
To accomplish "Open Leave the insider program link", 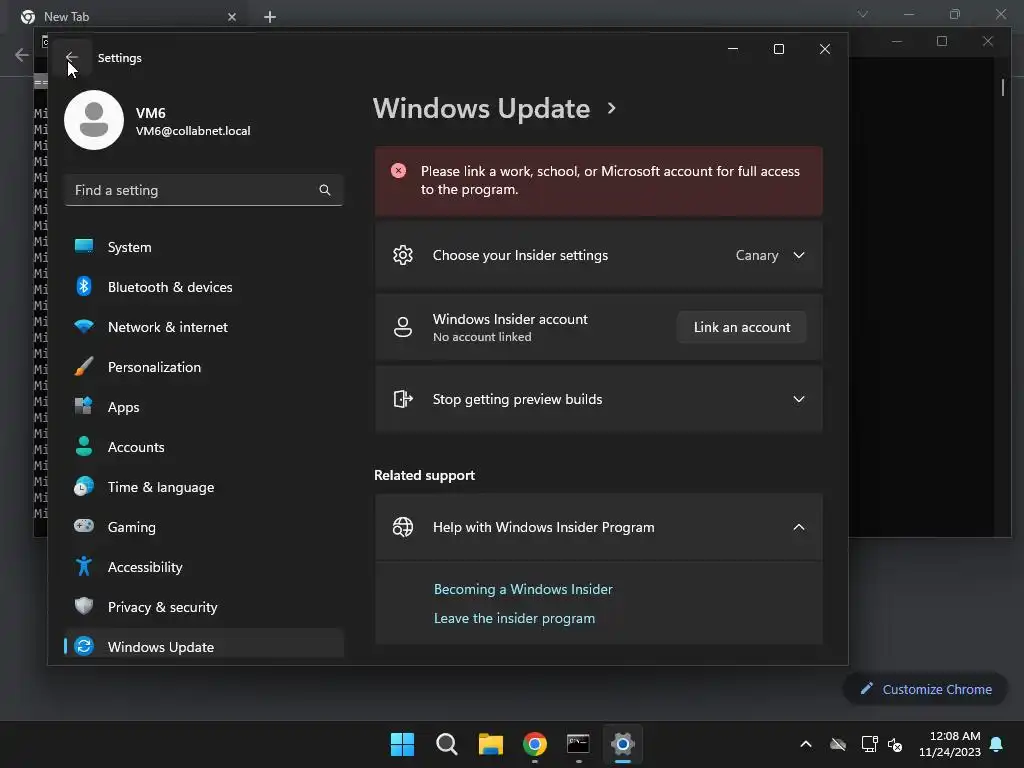I will [514, 618].
